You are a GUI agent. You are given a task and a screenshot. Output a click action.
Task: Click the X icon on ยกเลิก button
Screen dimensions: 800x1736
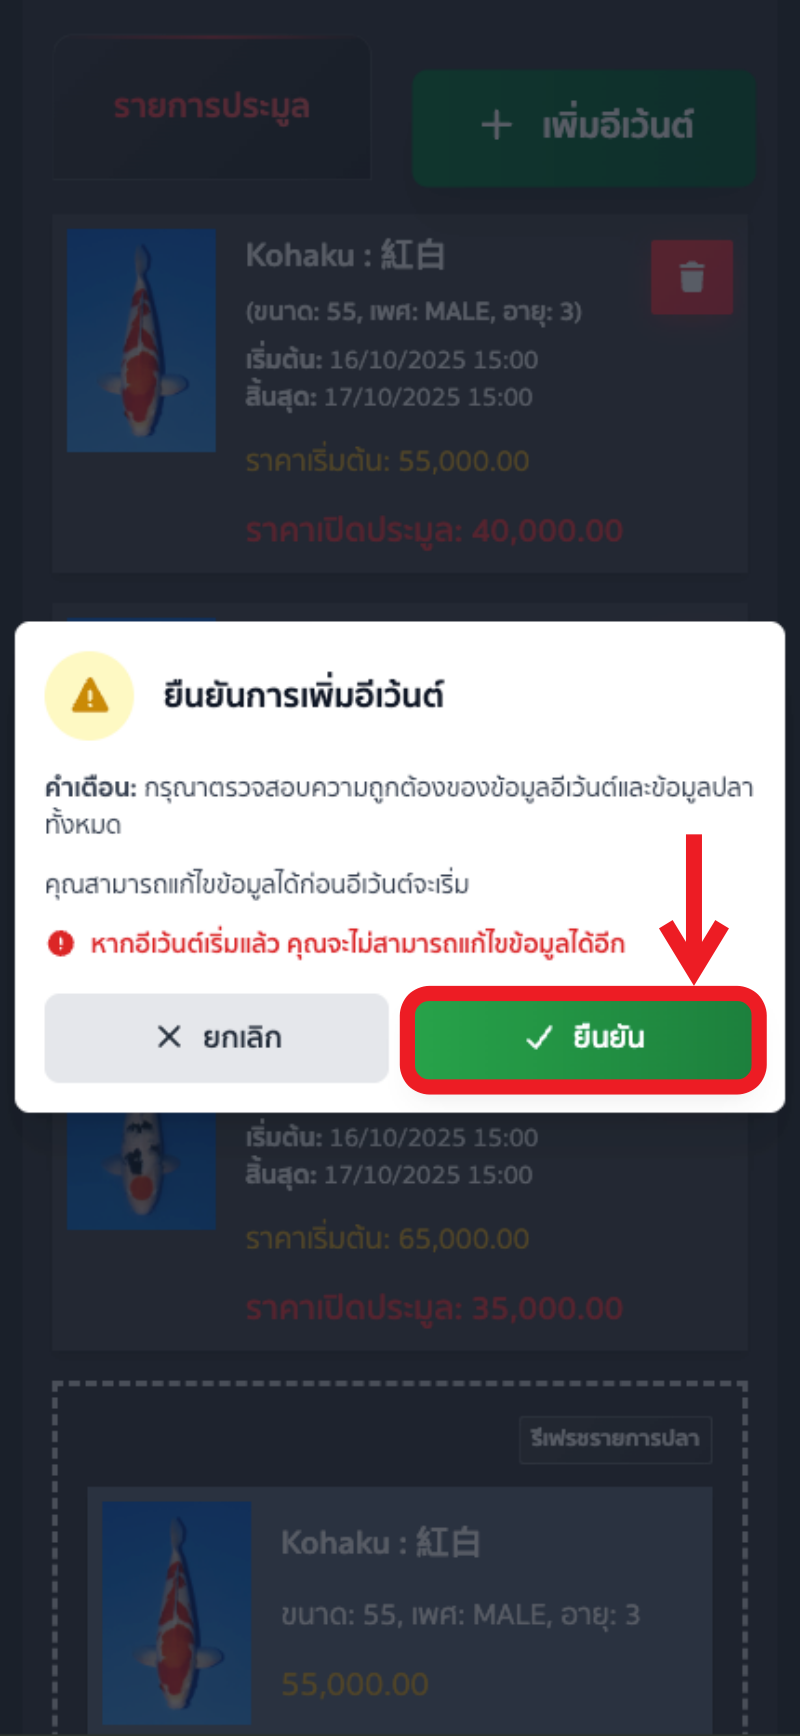click(x=169, y=1037)
